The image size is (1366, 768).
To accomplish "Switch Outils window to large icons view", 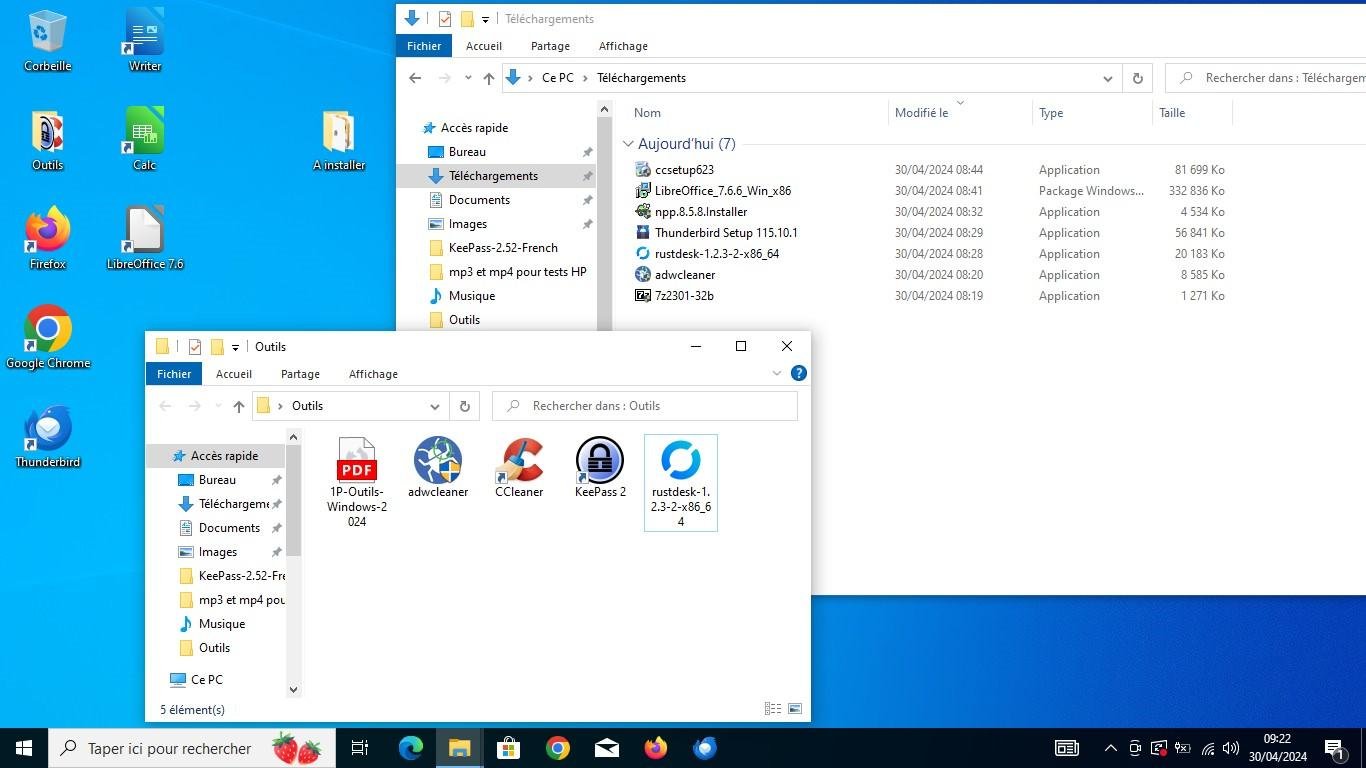I will click(795, 709).
